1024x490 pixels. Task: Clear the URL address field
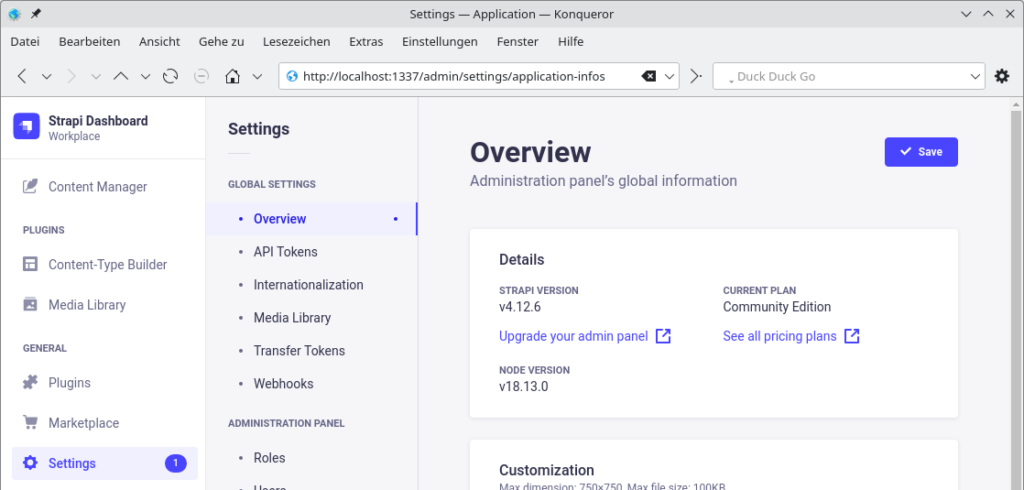(648, 76)
